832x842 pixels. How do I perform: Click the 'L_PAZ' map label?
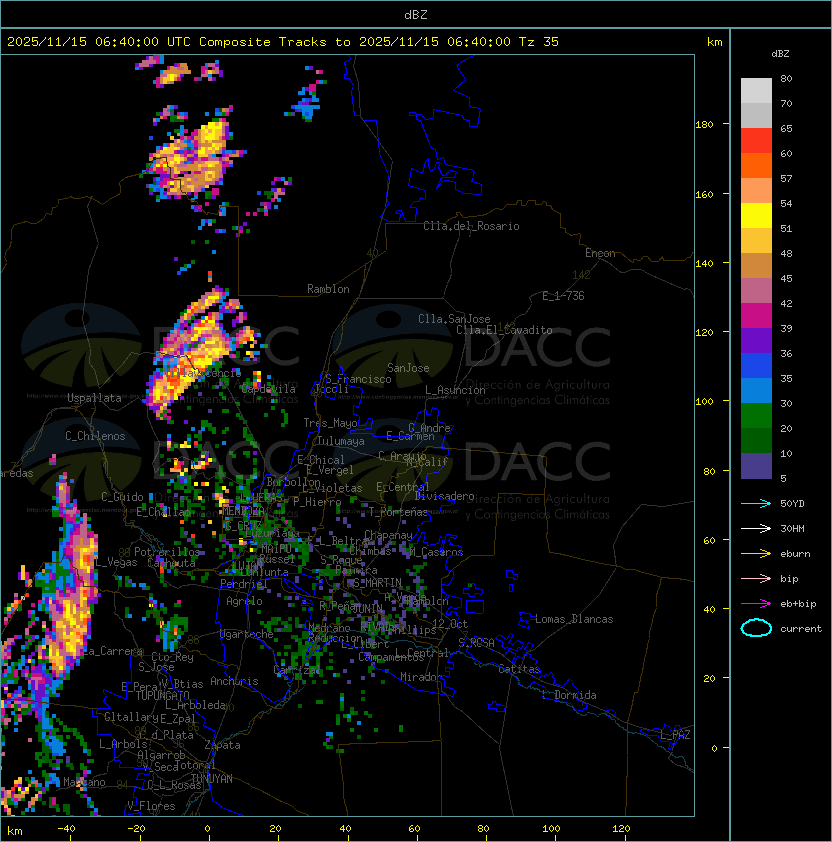675,735
